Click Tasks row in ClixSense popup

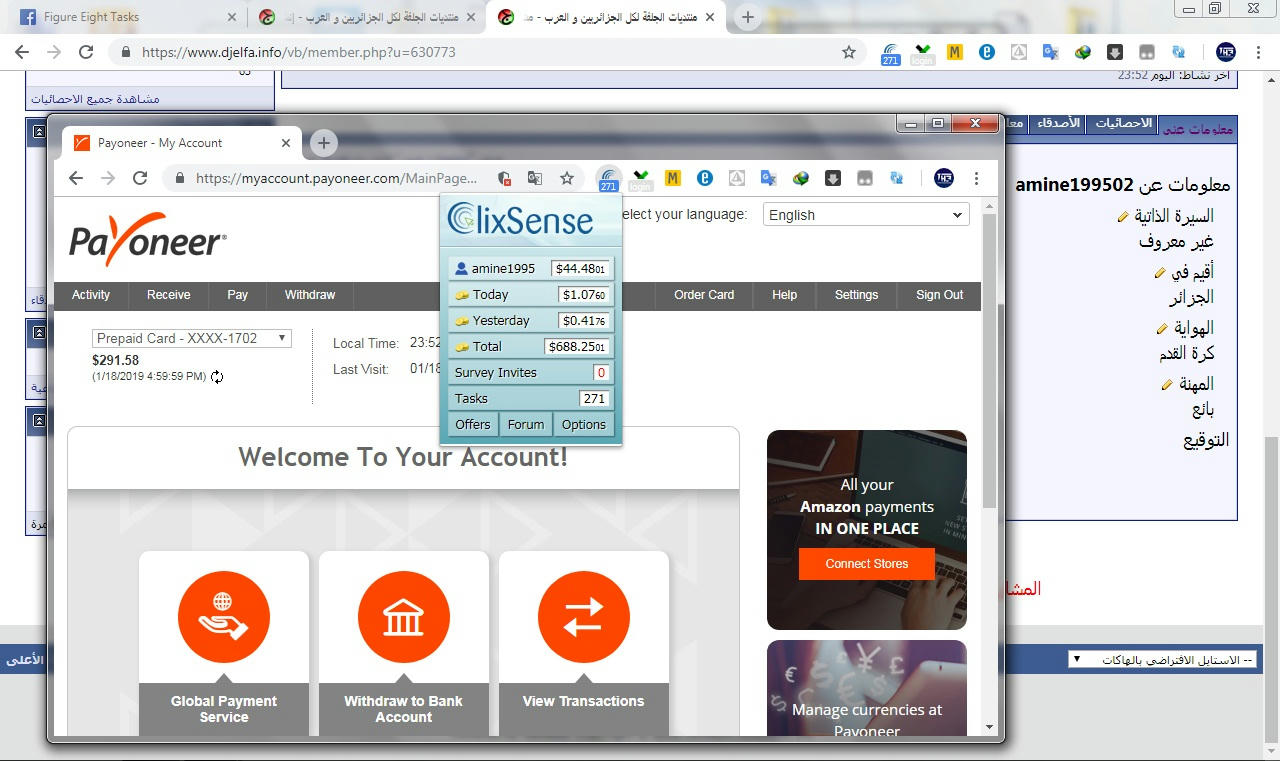[x=531, y=398]
